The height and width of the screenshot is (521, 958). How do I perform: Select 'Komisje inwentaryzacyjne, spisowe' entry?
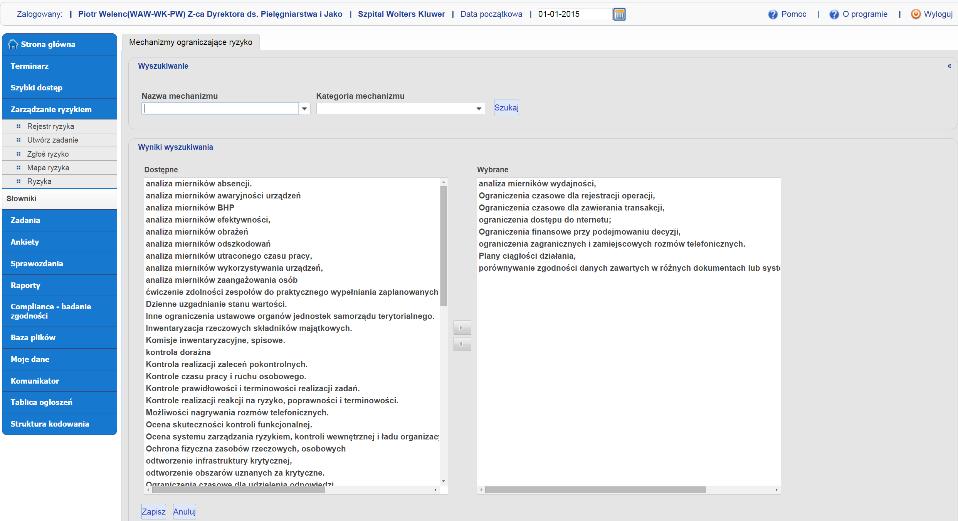tap(215, 340)
